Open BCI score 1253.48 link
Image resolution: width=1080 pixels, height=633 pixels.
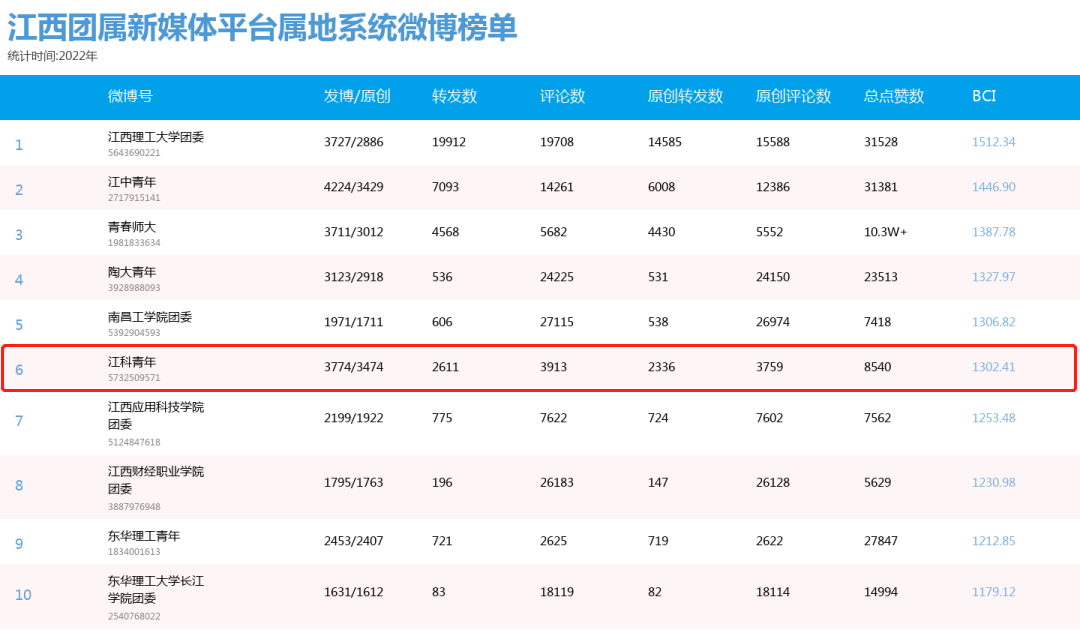click(x=993, y=418)
